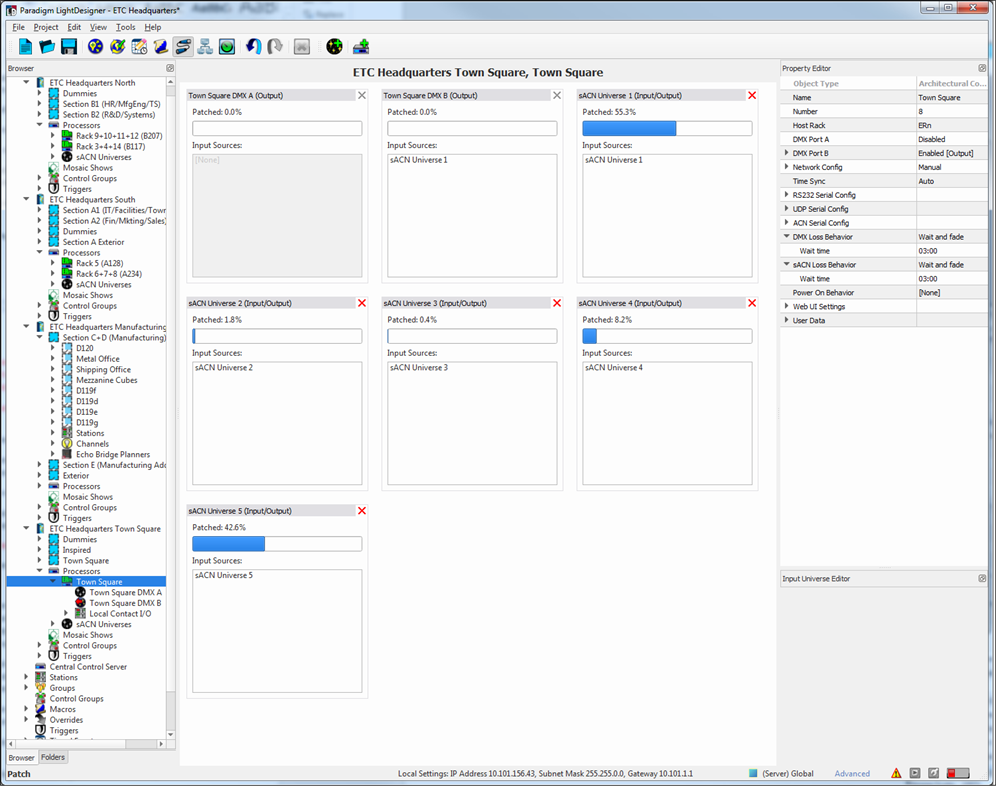Expand the Network Config property

786,167
